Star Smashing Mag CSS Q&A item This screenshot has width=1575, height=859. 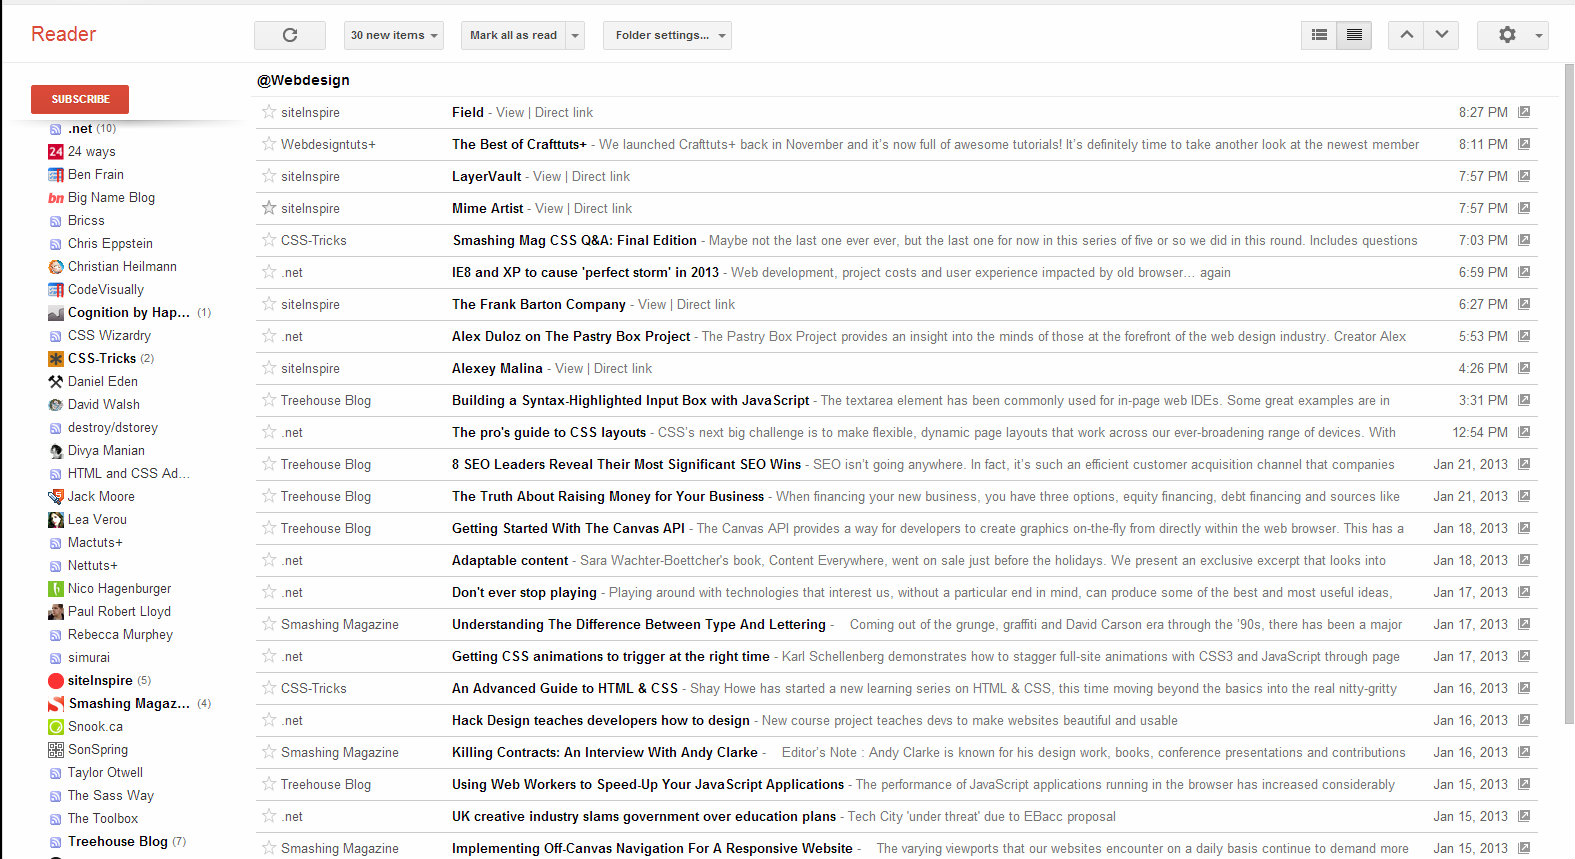(x=269, y=240)
